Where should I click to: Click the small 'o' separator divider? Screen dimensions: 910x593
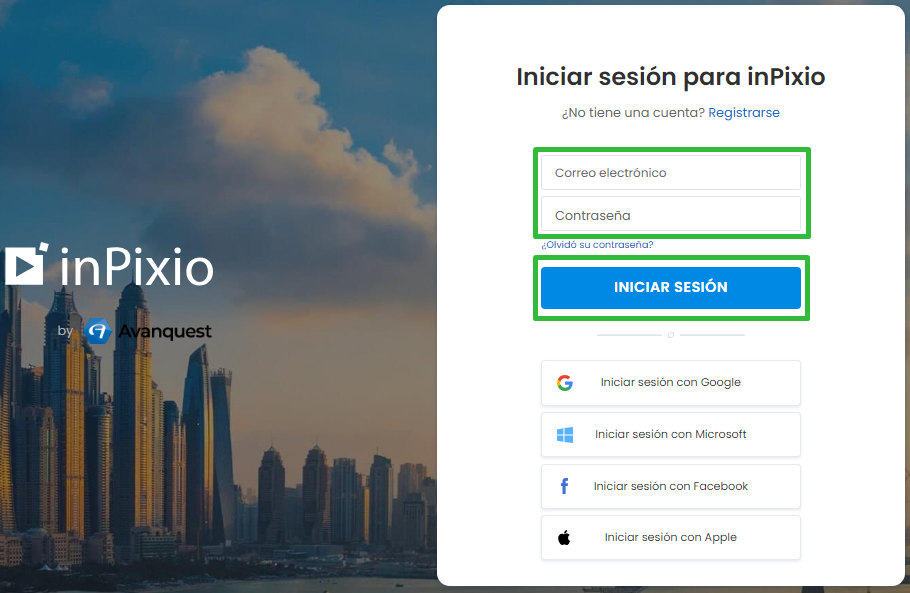pos(670,335)
